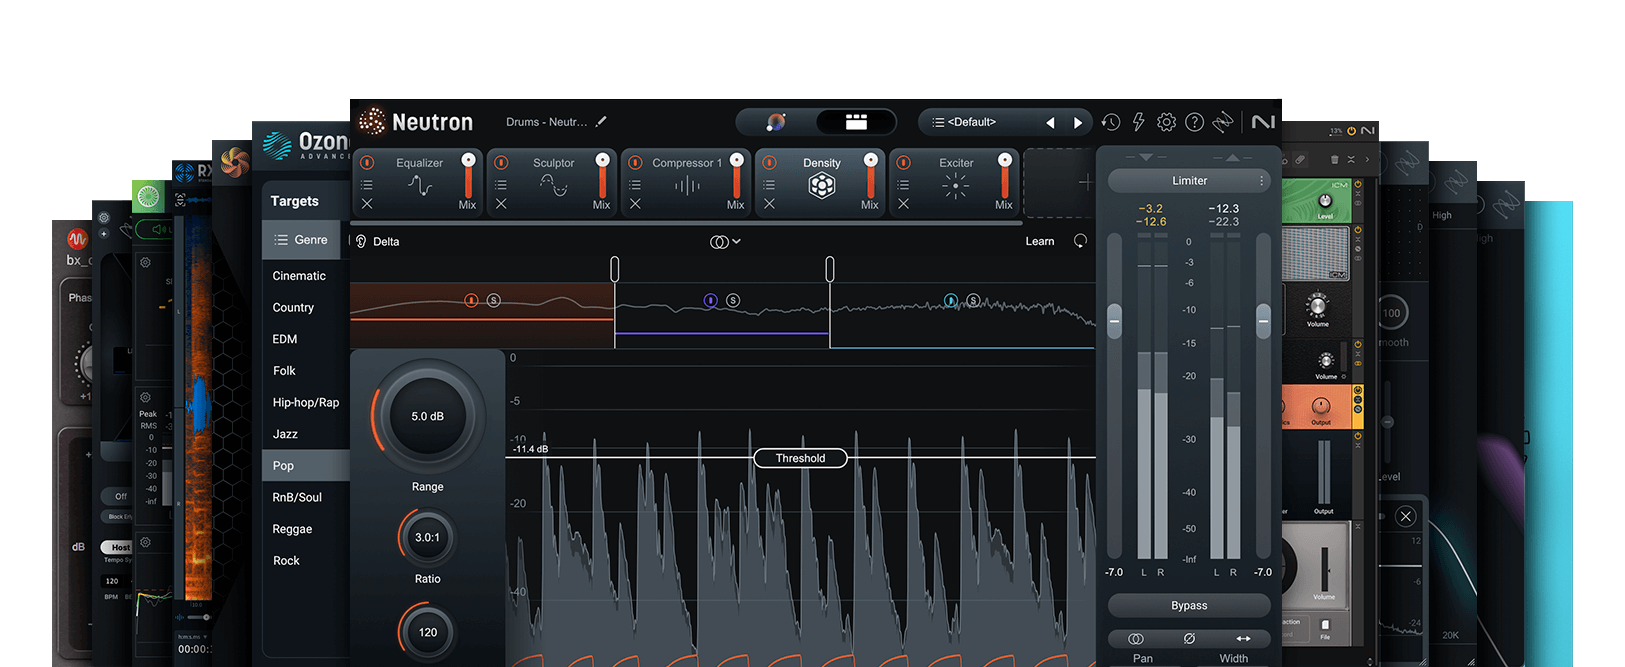Open the Compressor 1 module preset list
The height and width of the screenshot is (667, 1625).
635,185
